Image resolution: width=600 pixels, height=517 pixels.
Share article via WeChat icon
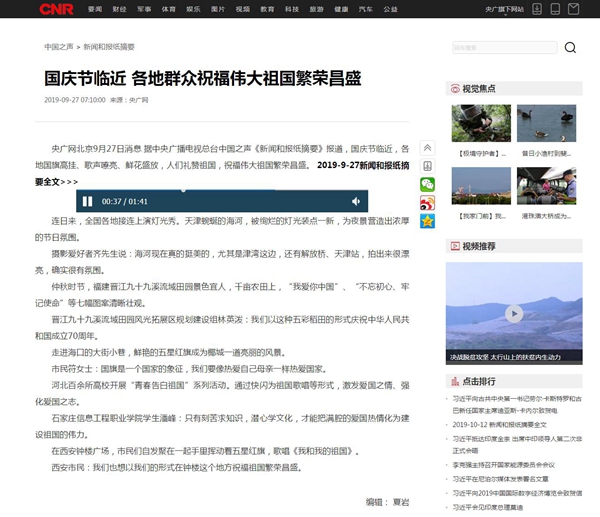coord(427,184)
